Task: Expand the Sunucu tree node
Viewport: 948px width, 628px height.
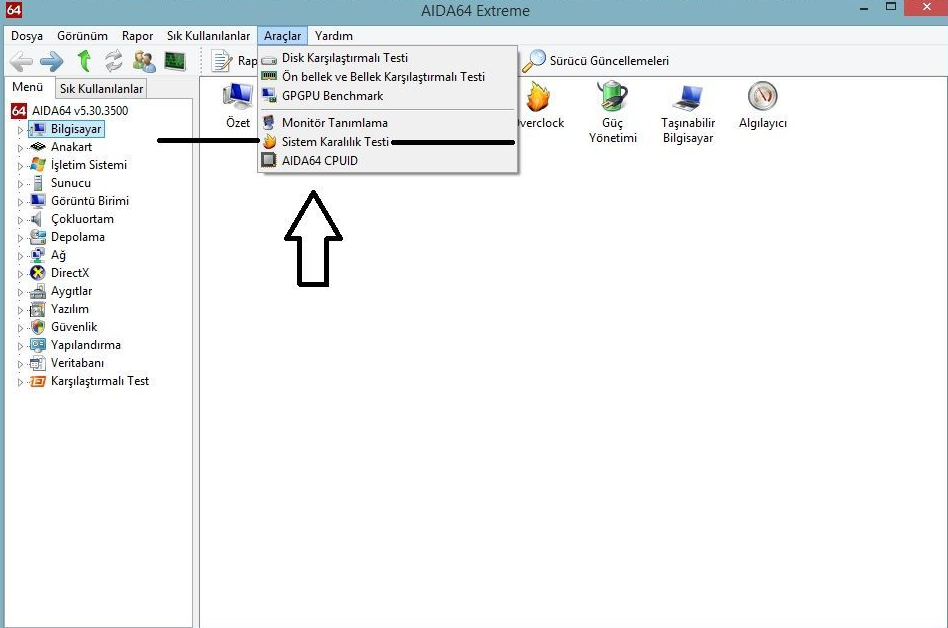Action: tap(20, 184)
